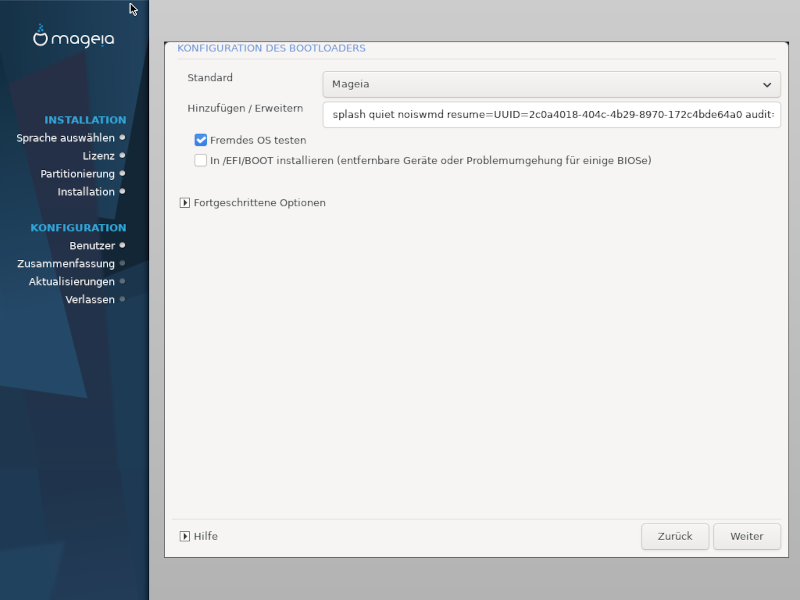Click the Verlassen step bullet indicator
This screenshot has width=800, height=600.
point(122,300)
